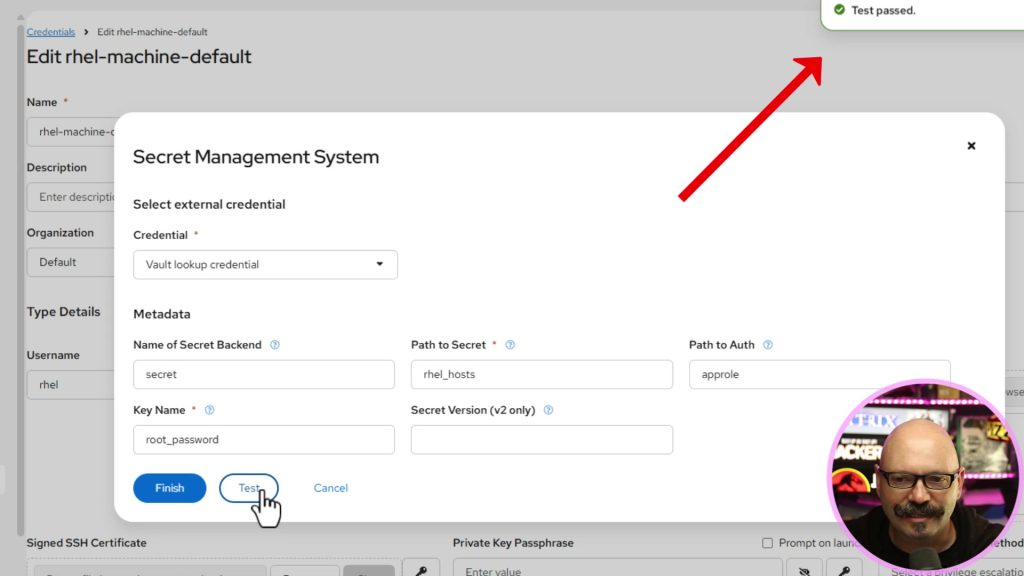Click the presenter webcam thumbnail
The height and width of the screenshot is (576, 1024).
[x=924, y=477]
